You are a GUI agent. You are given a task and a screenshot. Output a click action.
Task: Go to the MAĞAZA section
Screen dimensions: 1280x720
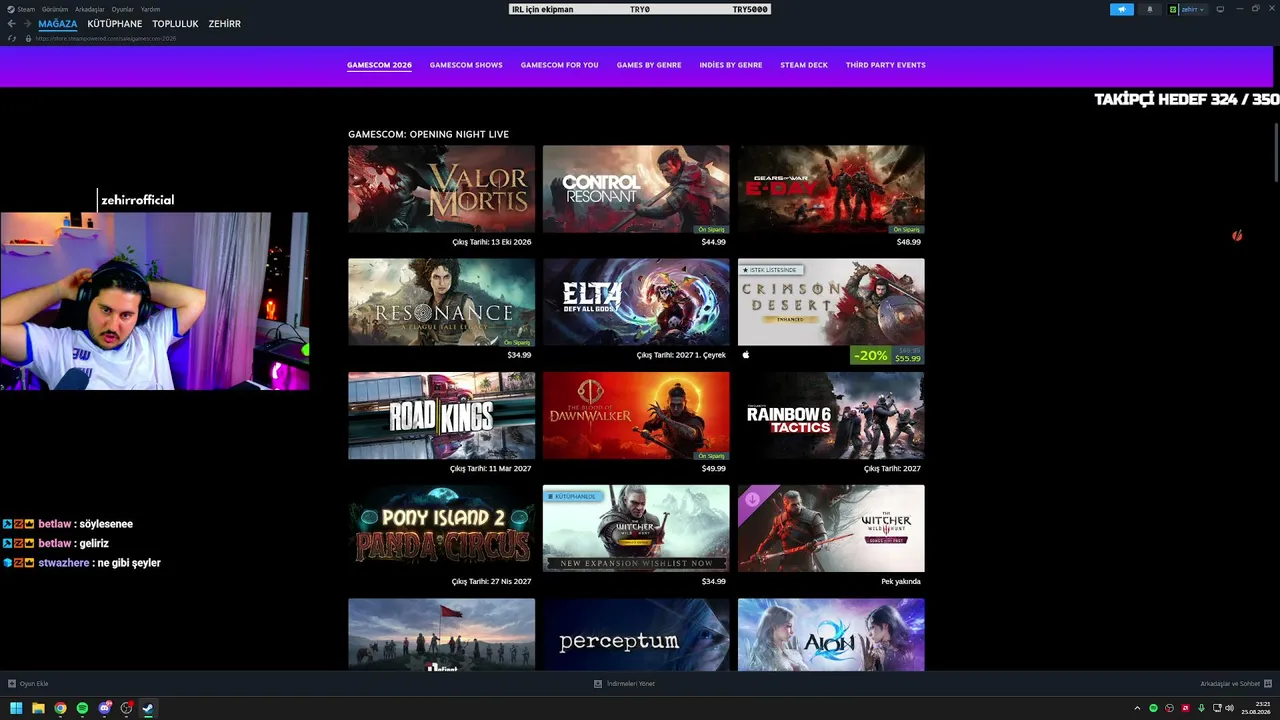(58, 24)
